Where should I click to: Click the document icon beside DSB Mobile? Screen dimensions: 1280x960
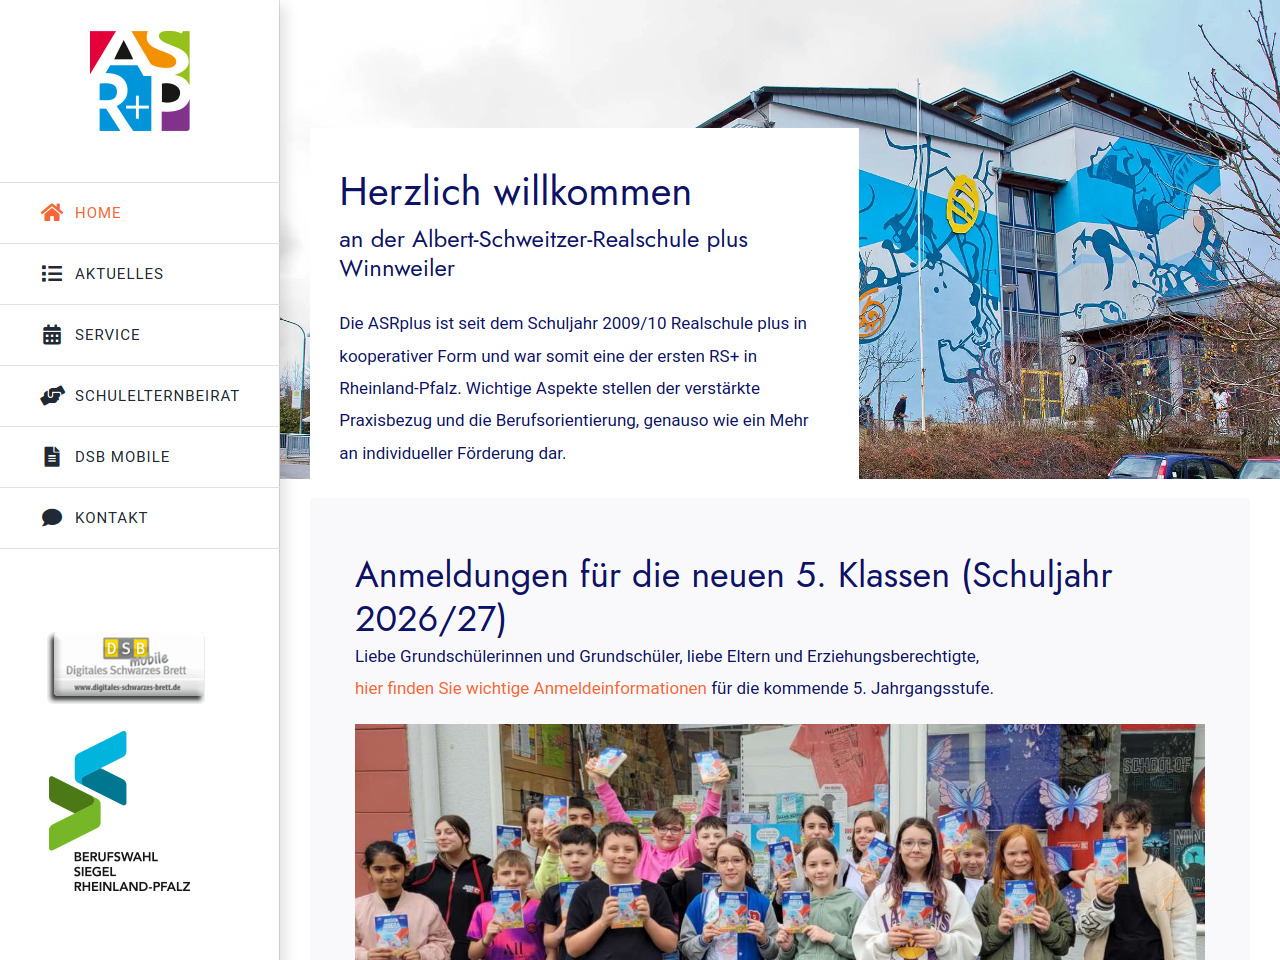pyautogui.click(x=52, y=457)
